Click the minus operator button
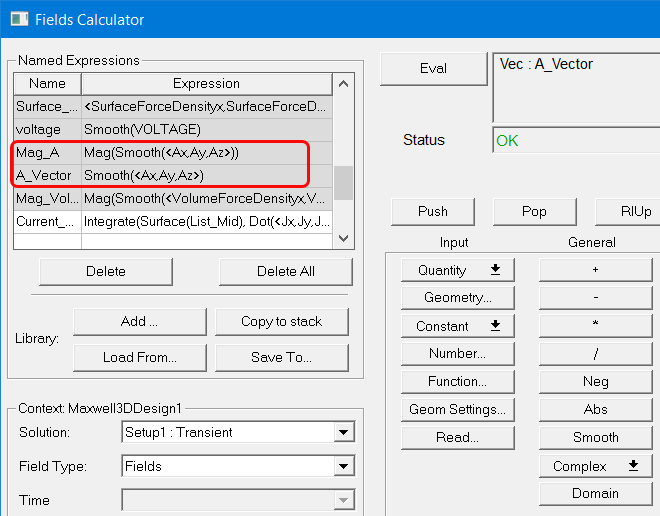Viewport: 660px width, 516px height. click(x=596, y=298)
